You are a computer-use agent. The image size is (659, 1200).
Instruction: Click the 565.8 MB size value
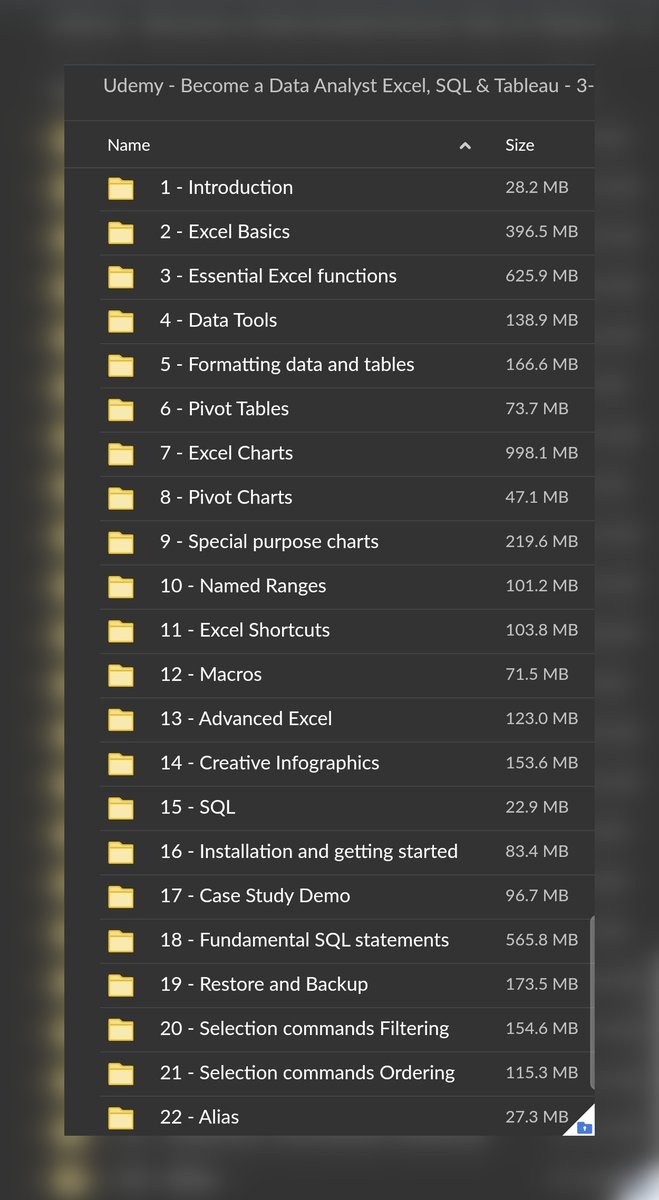tap(542, 940)
